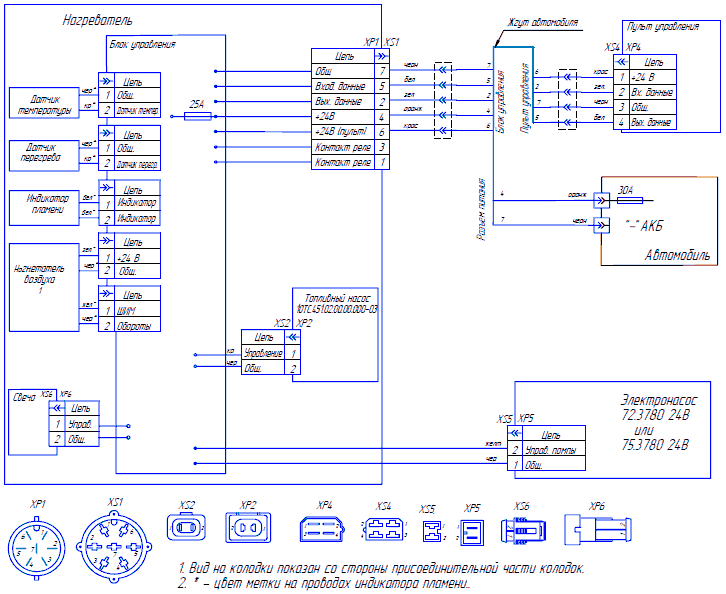Click the "ШИМ" row

[130, 310]
